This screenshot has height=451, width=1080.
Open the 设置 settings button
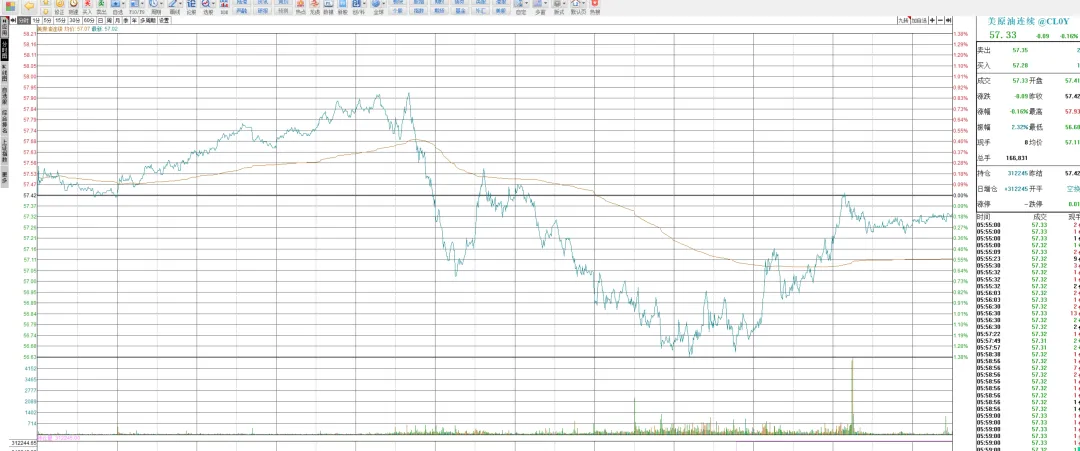[x=164, y=20]
